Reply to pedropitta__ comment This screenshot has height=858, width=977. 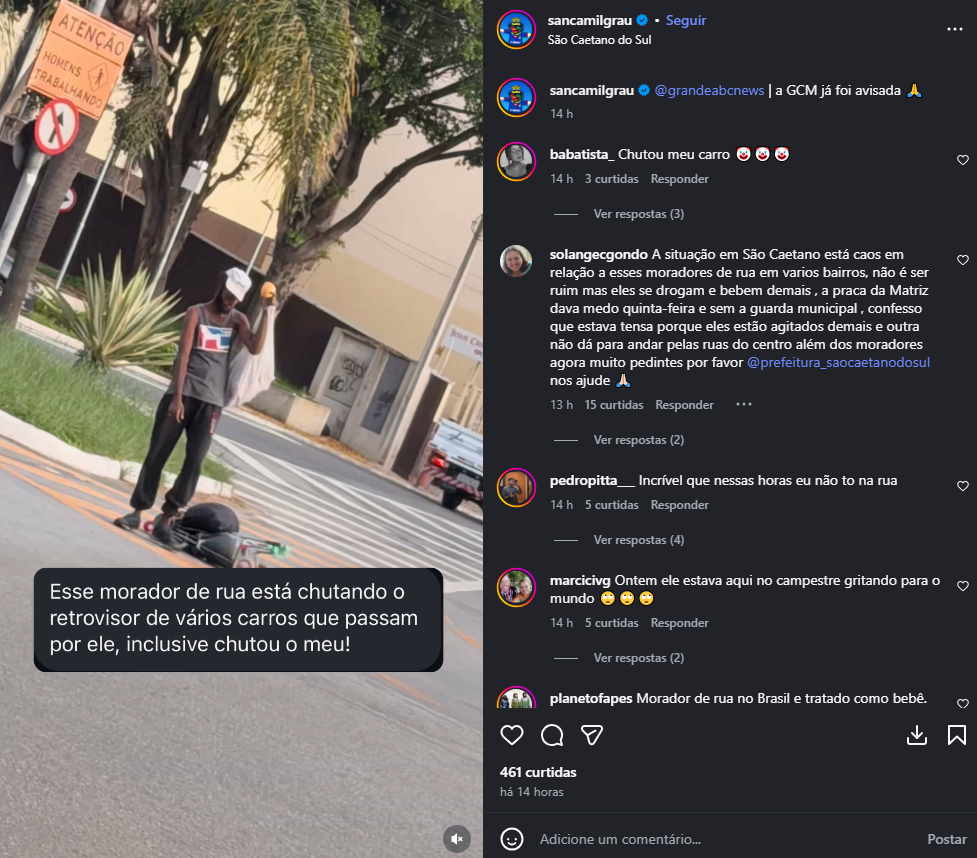[679, 505]
